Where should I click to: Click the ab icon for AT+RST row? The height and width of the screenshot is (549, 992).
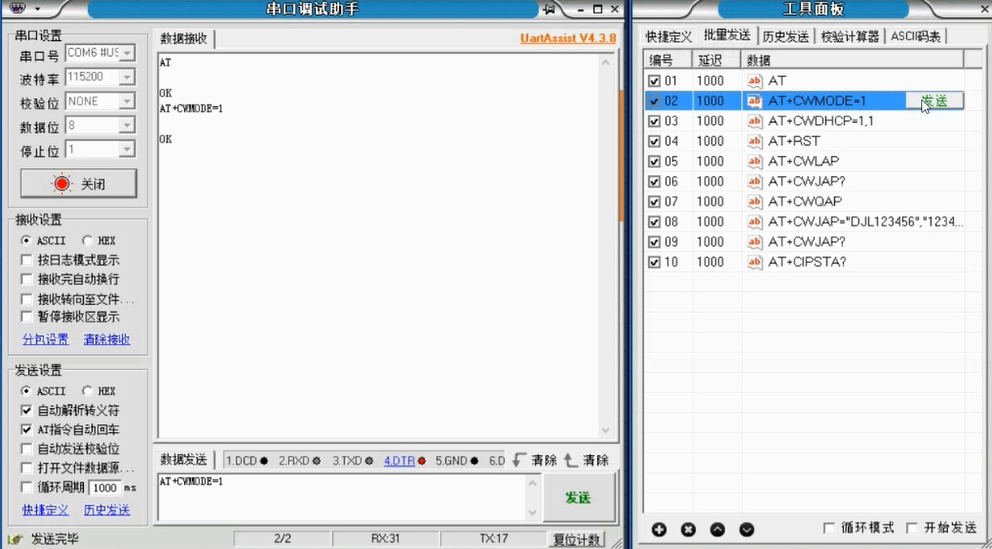(754, 141)
